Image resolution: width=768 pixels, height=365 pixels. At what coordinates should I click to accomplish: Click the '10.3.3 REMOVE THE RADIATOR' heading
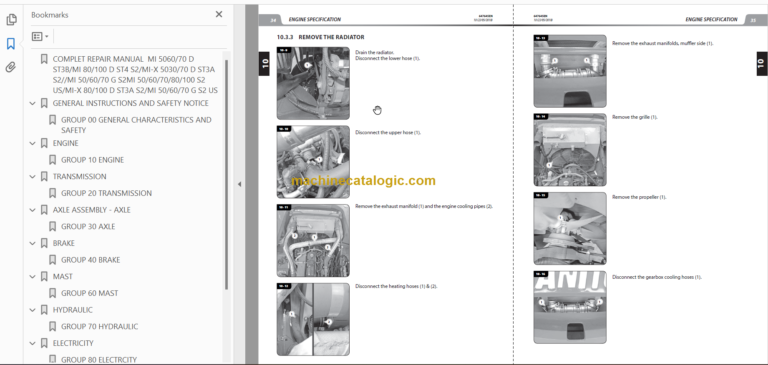click(321, 37)
